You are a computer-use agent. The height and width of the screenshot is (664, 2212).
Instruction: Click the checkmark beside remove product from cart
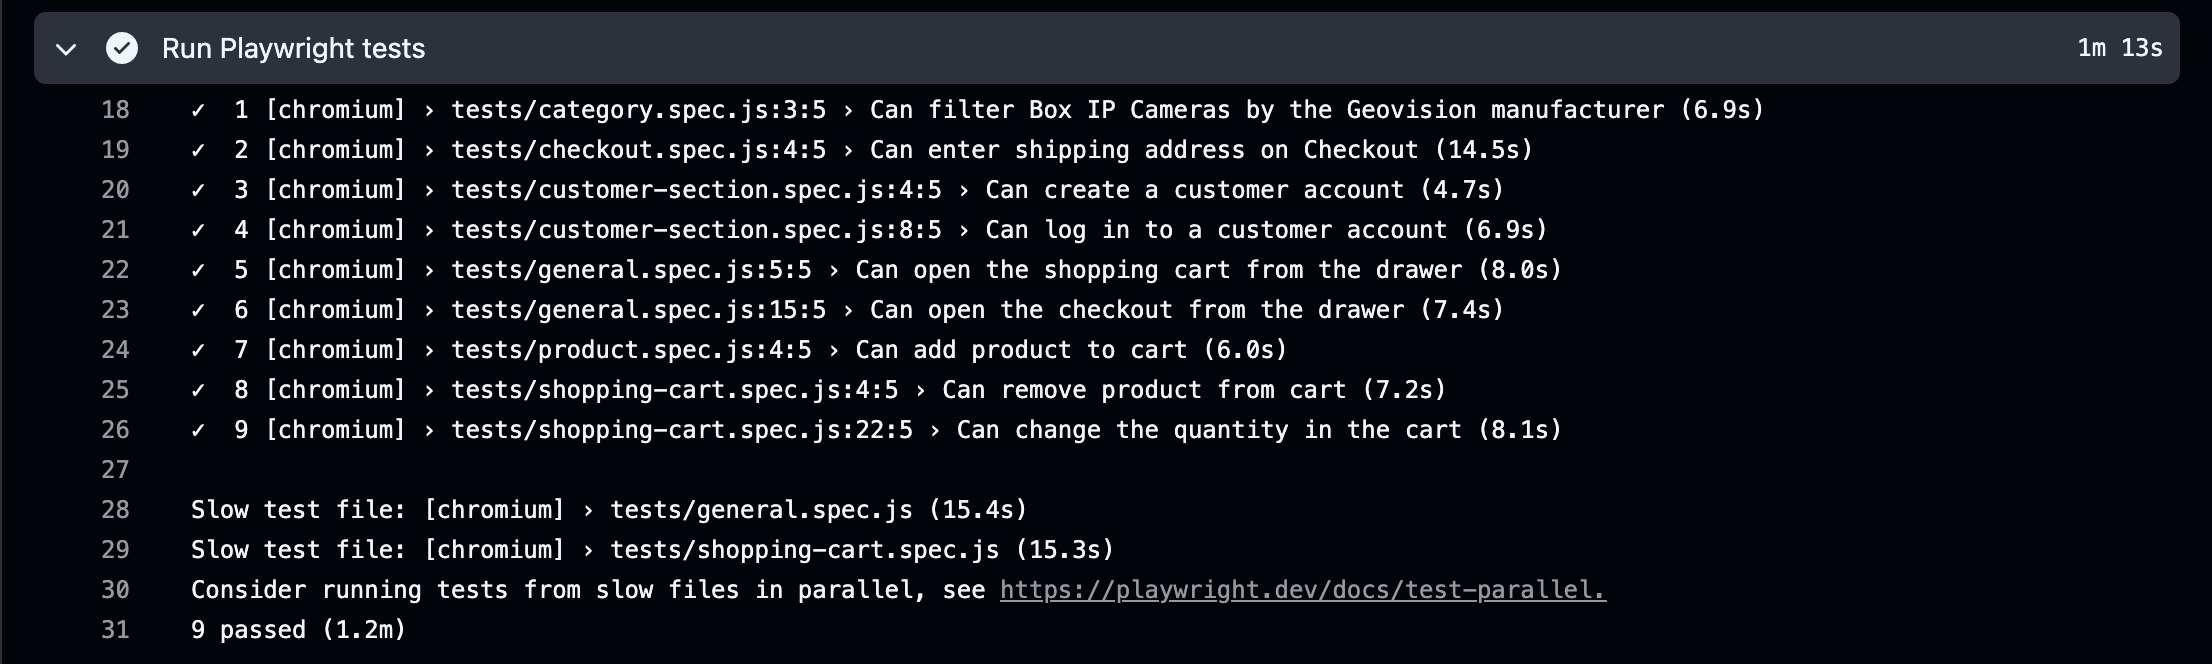click(x=198, y=390)
